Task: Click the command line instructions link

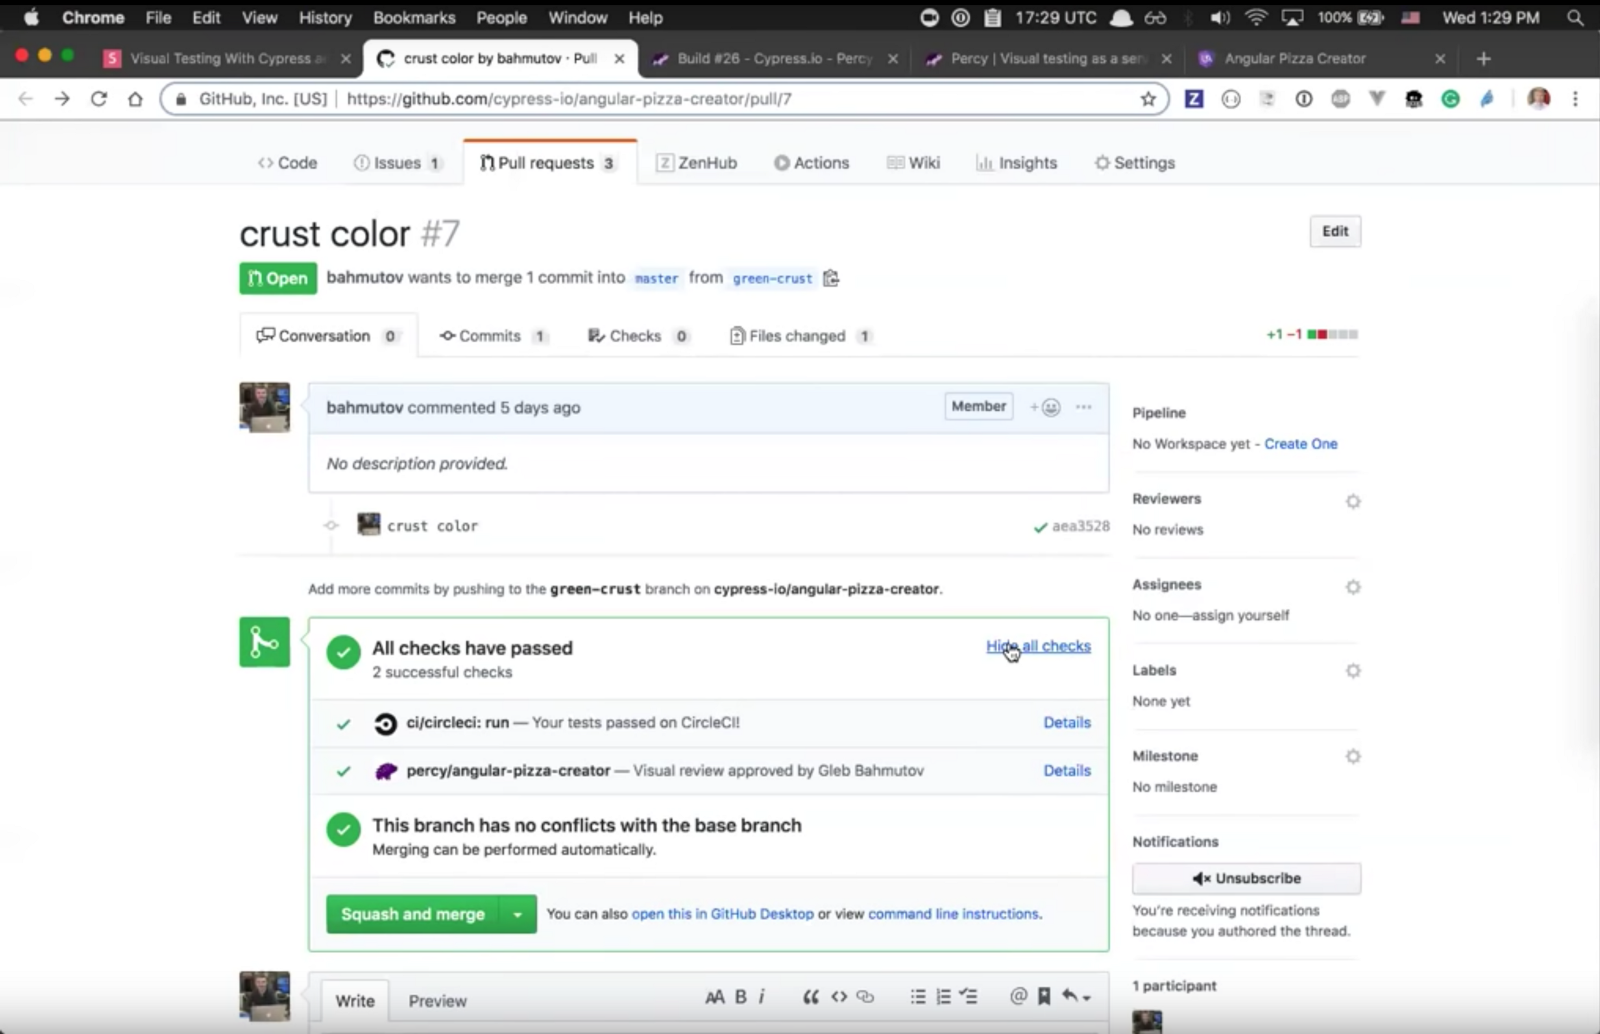Action: pos(953,914)
